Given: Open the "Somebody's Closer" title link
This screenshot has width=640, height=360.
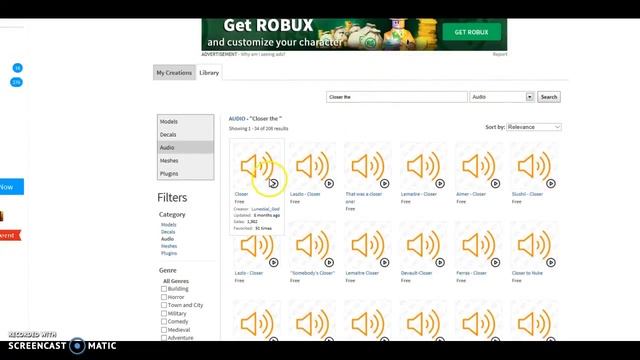Looking at the screenshot, I should [x=313, y=273].
